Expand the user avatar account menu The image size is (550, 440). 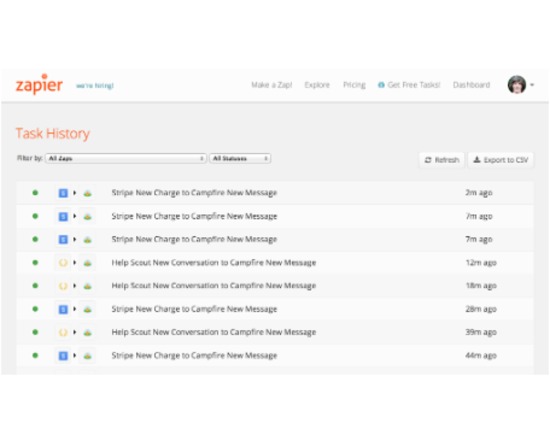(521, 85)
